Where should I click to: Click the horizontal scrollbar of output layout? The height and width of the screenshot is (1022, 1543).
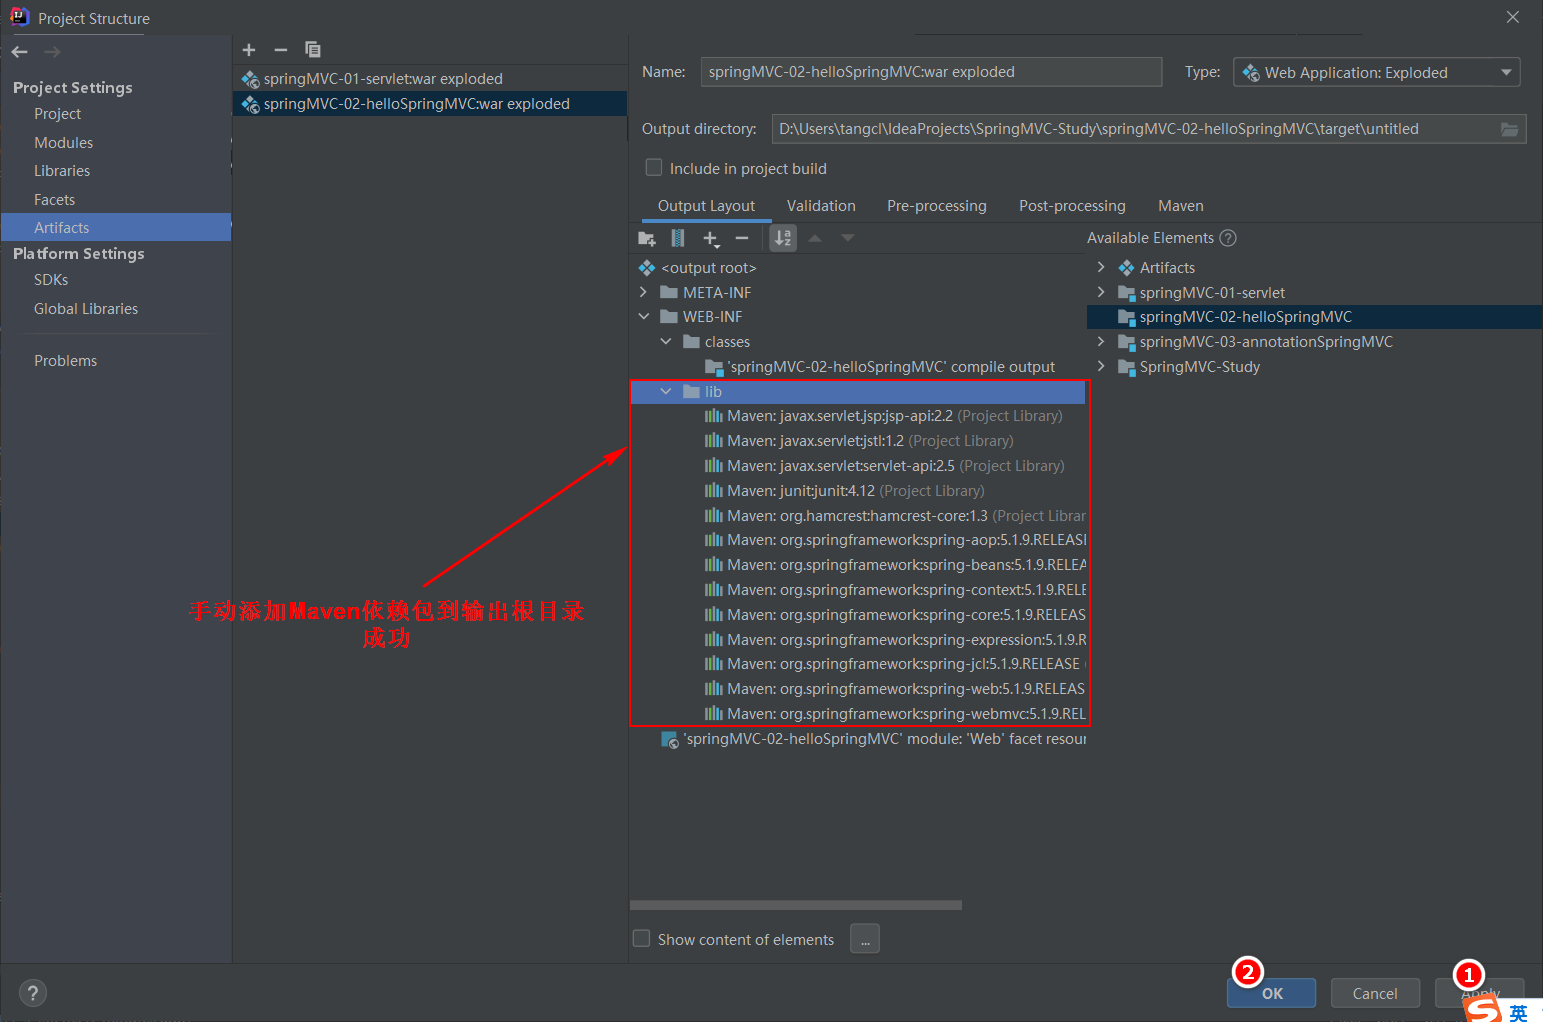click(x=796, y=906)
